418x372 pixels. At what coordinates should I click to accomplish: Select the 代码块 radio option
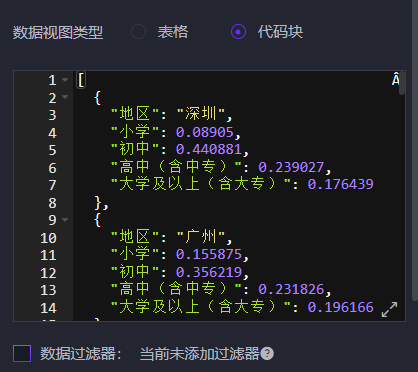(x=238, y=32)
